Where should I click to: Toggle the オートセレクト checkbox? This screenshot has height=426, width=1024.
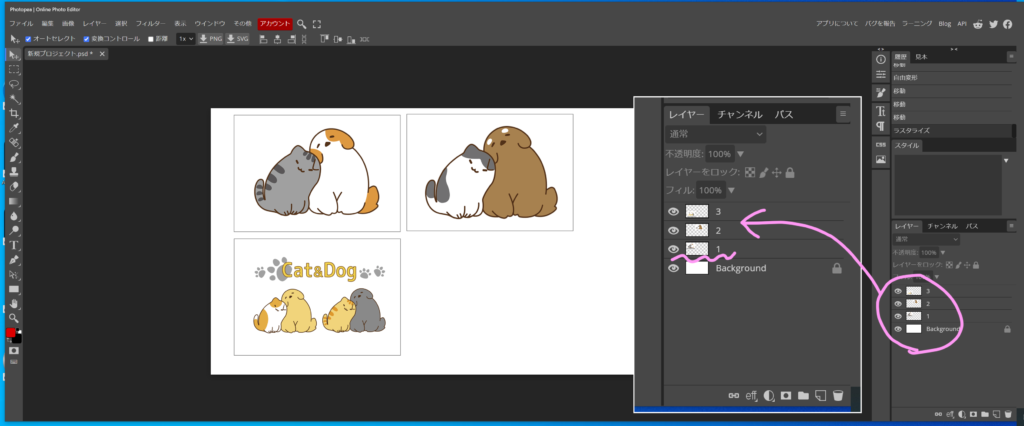coord(26,39)
